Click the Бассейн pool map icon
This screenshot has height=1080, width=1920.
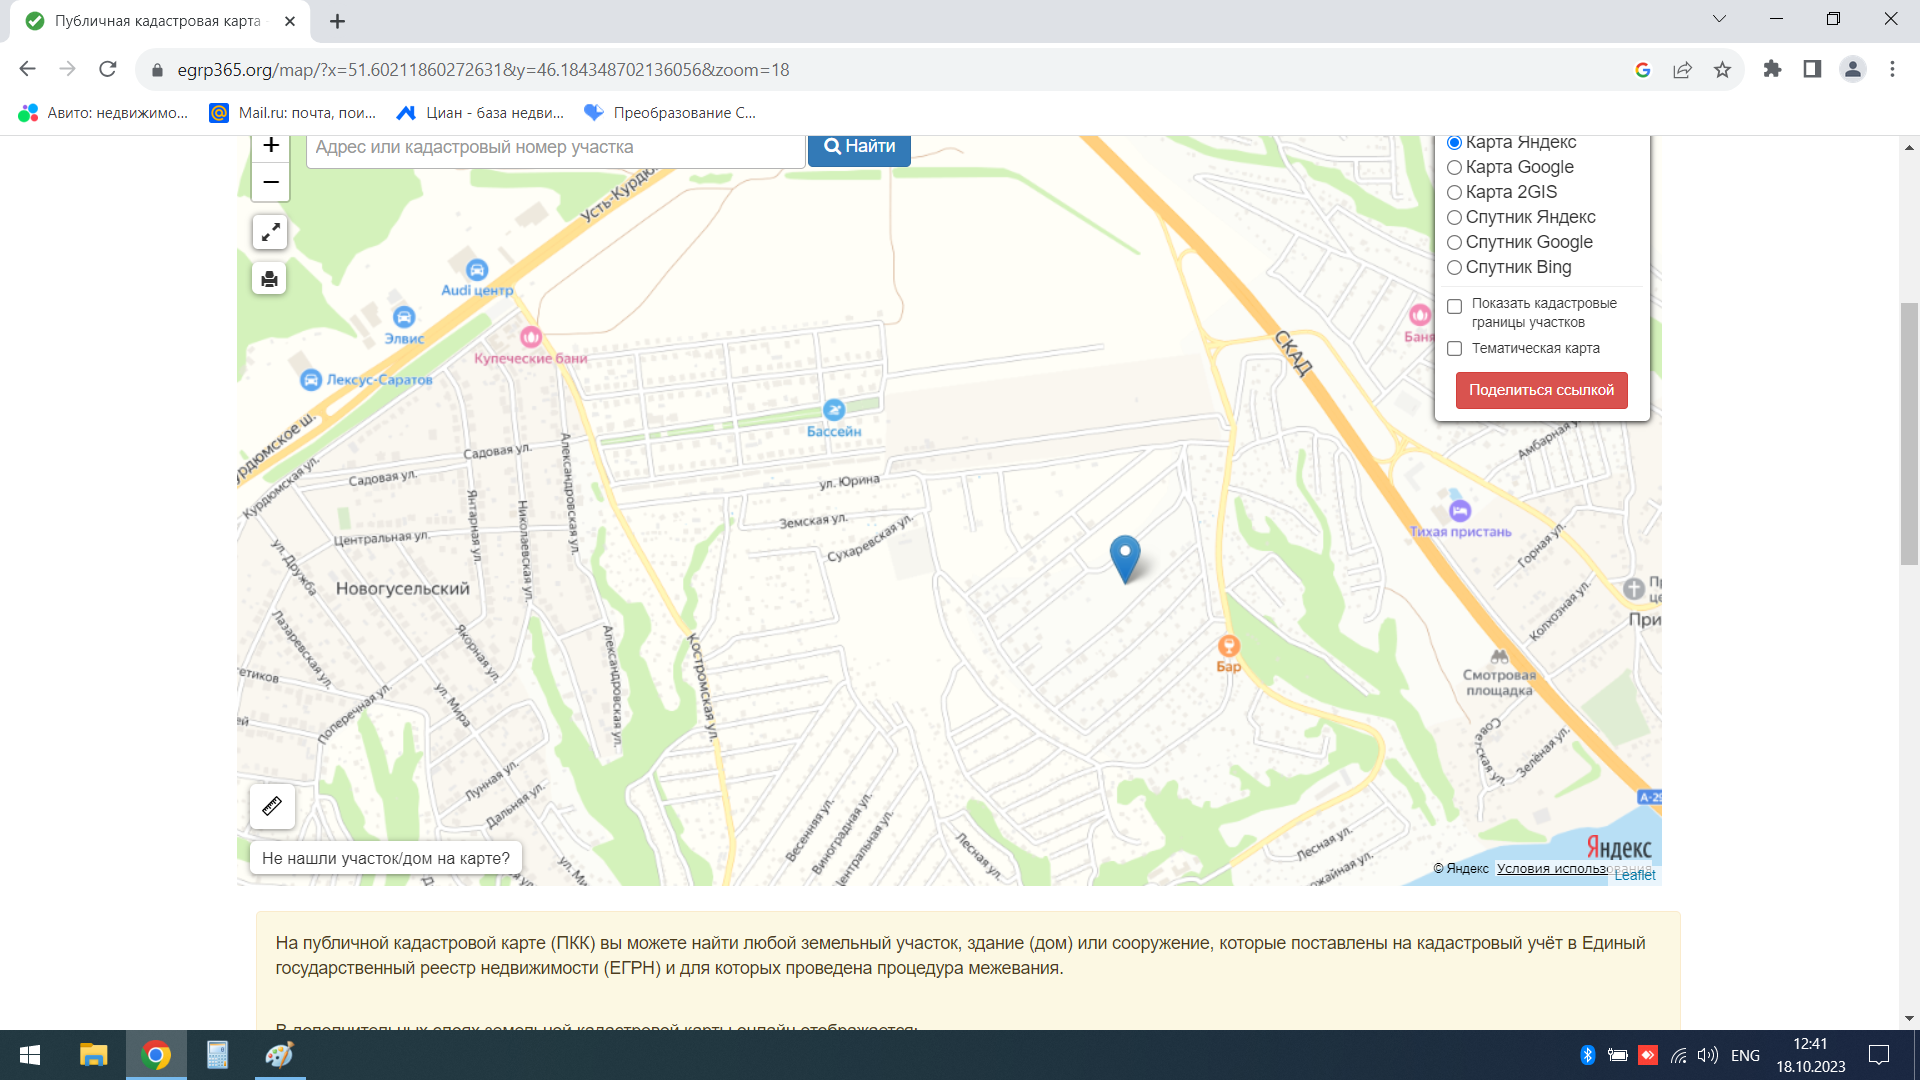pos(834,410)
